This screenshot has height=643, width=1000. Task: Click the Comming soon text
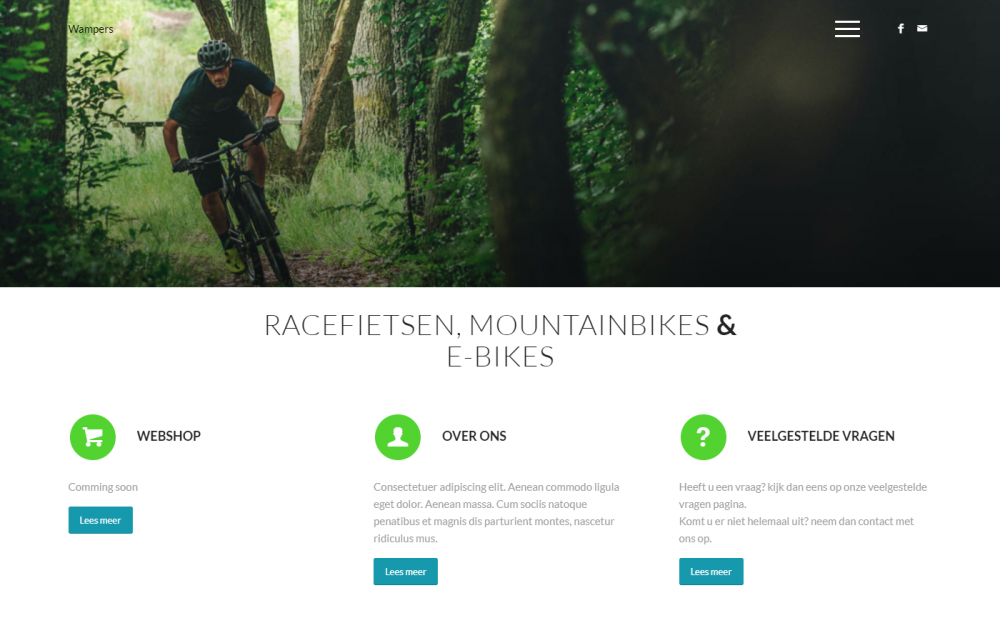click(x=103, y=487)
